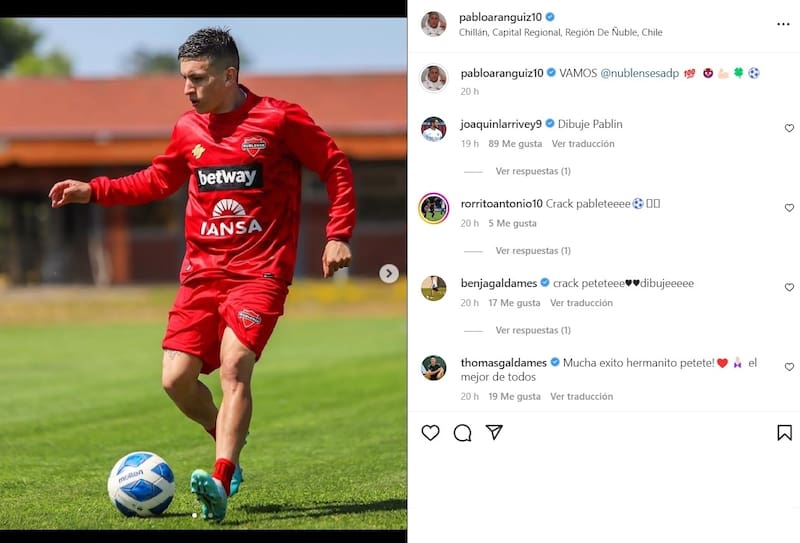
Task: Open the pabloaranguiz10 header username
Action: tap(500, 17)
